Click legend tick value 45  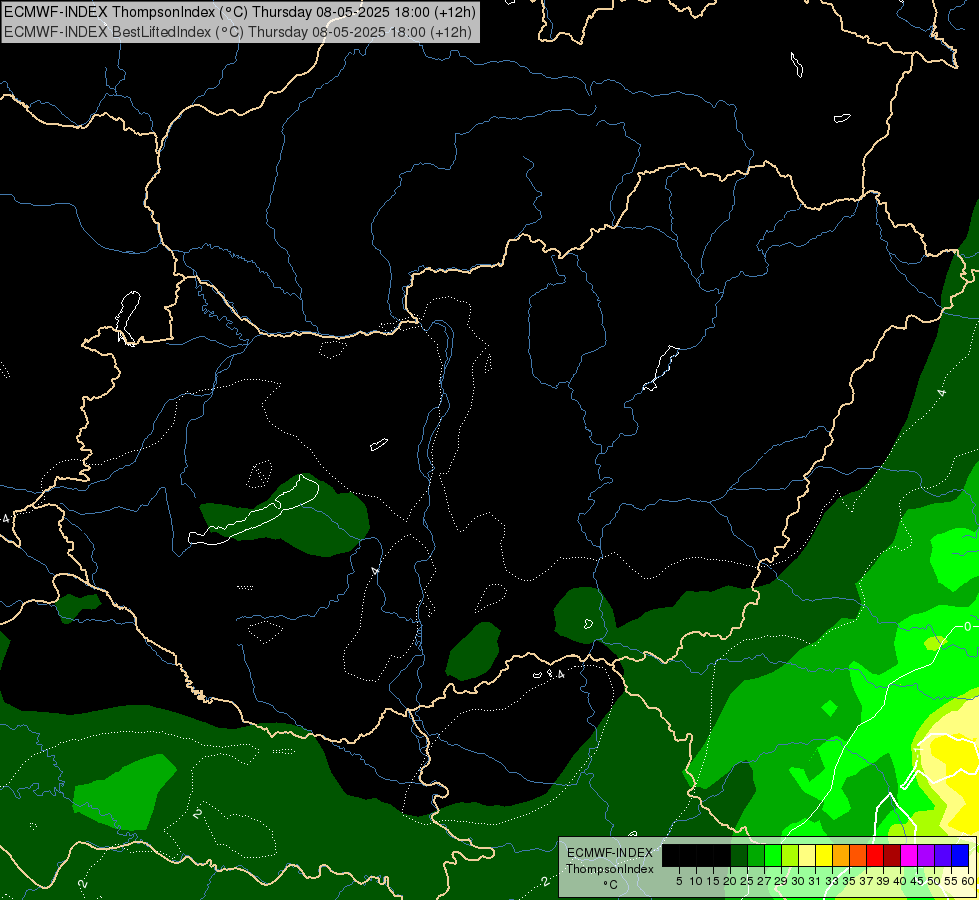tap(918, 881)
